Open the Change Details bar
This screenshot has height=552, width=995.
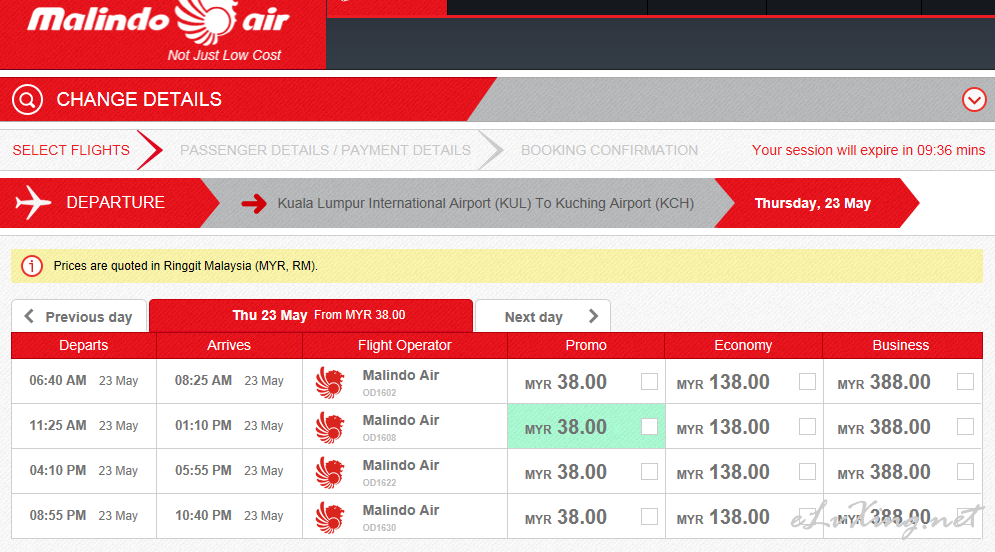point(498,100)
